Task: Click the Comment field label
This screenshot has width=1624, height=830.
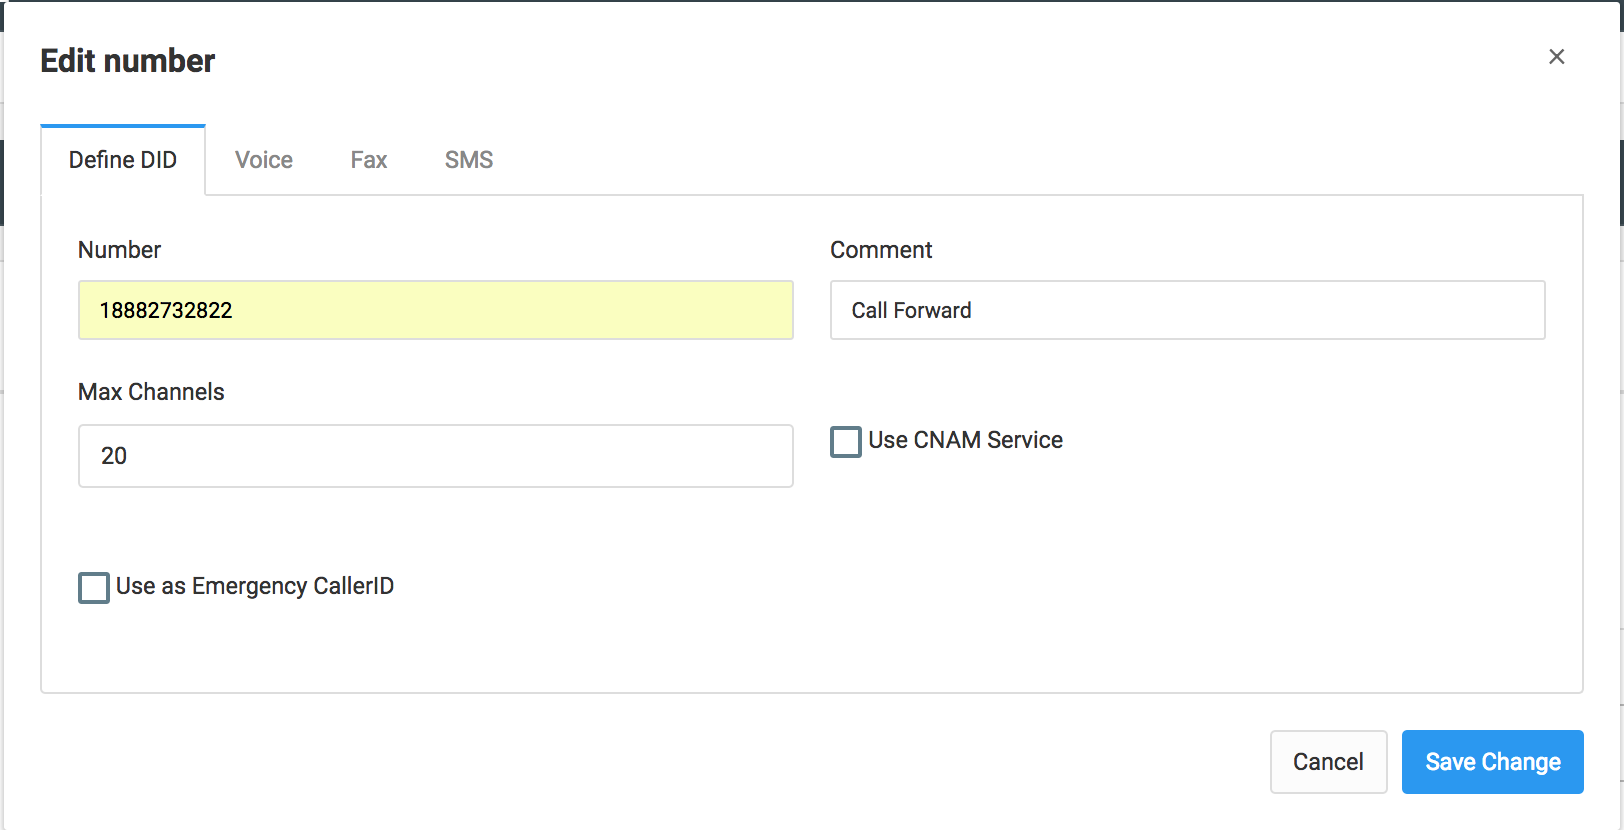Action: pos(881,250)
